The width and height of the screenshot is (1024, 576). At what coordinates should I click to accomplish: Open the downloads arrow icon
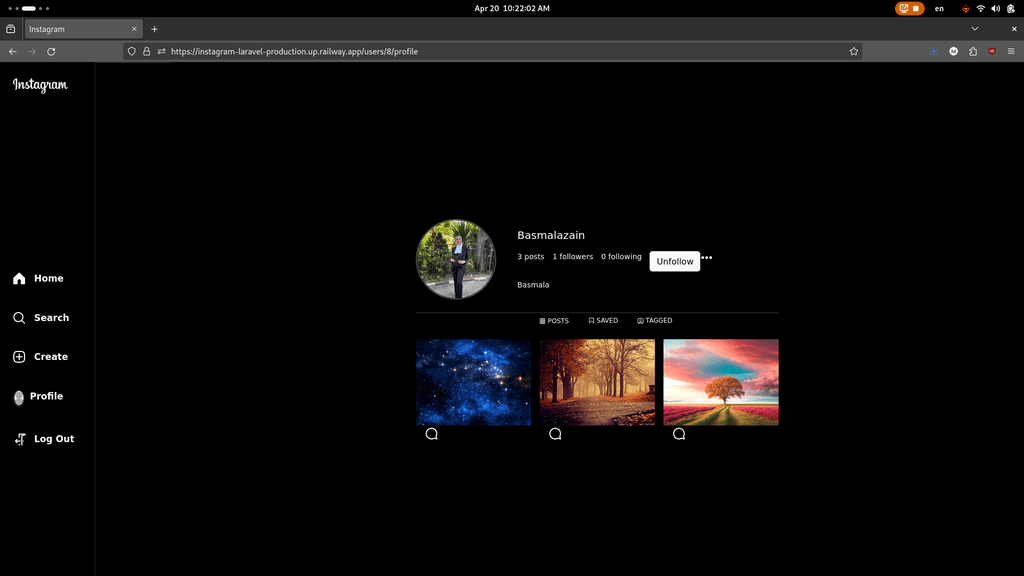click(934, 52)
